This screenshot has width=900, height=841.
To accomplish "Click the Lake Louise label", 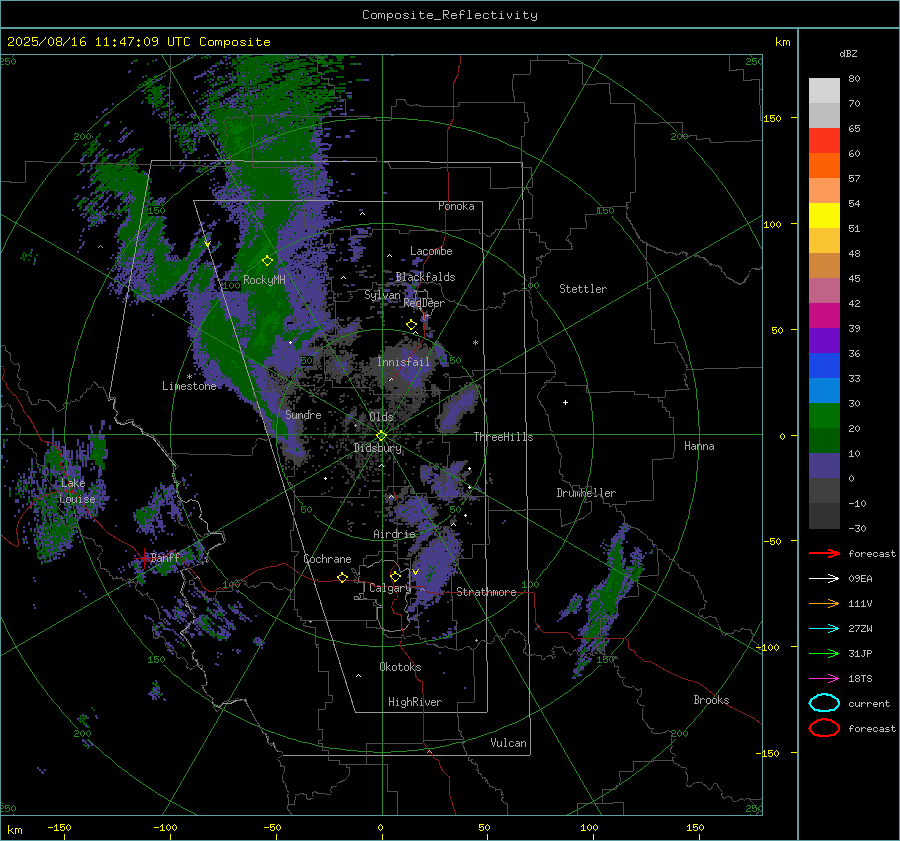I will click(x=77, y=491).
